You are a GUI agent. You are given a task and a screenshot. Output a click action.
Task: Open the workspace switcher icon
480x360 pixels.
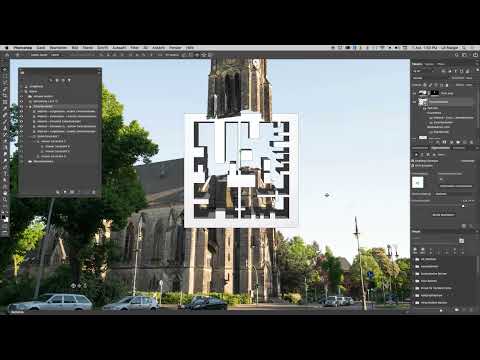coord(464,55)
